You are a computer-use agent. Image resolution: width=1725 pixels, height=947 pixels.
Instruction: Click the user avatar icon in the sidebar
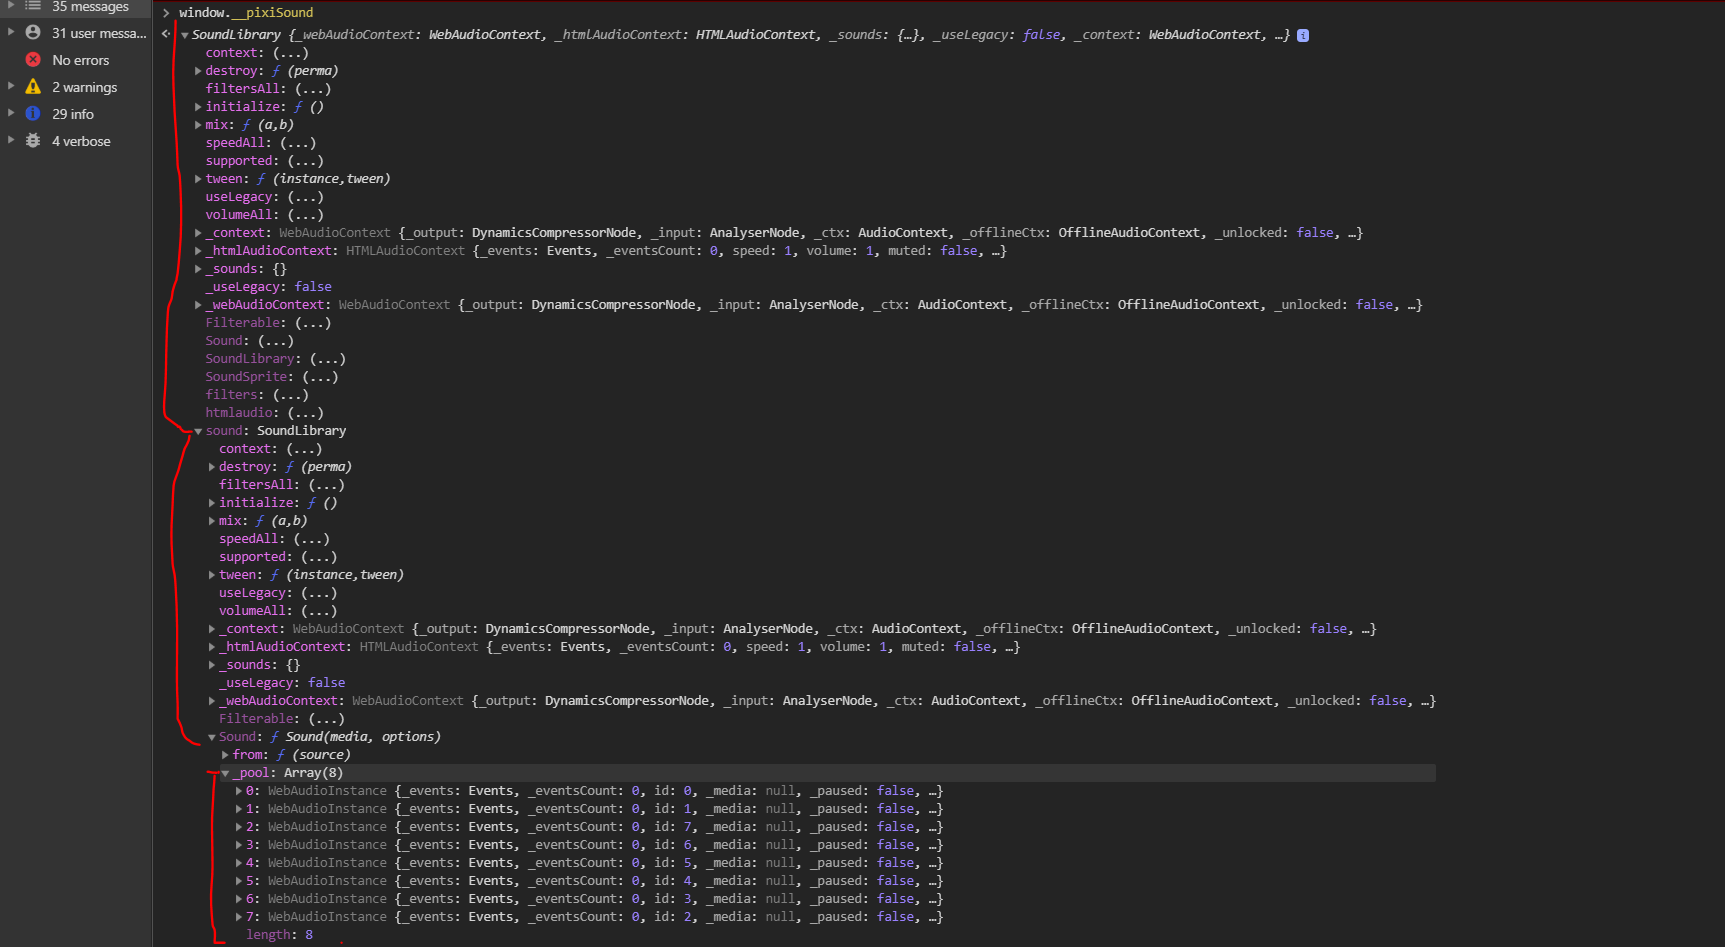tap(33, 32)
